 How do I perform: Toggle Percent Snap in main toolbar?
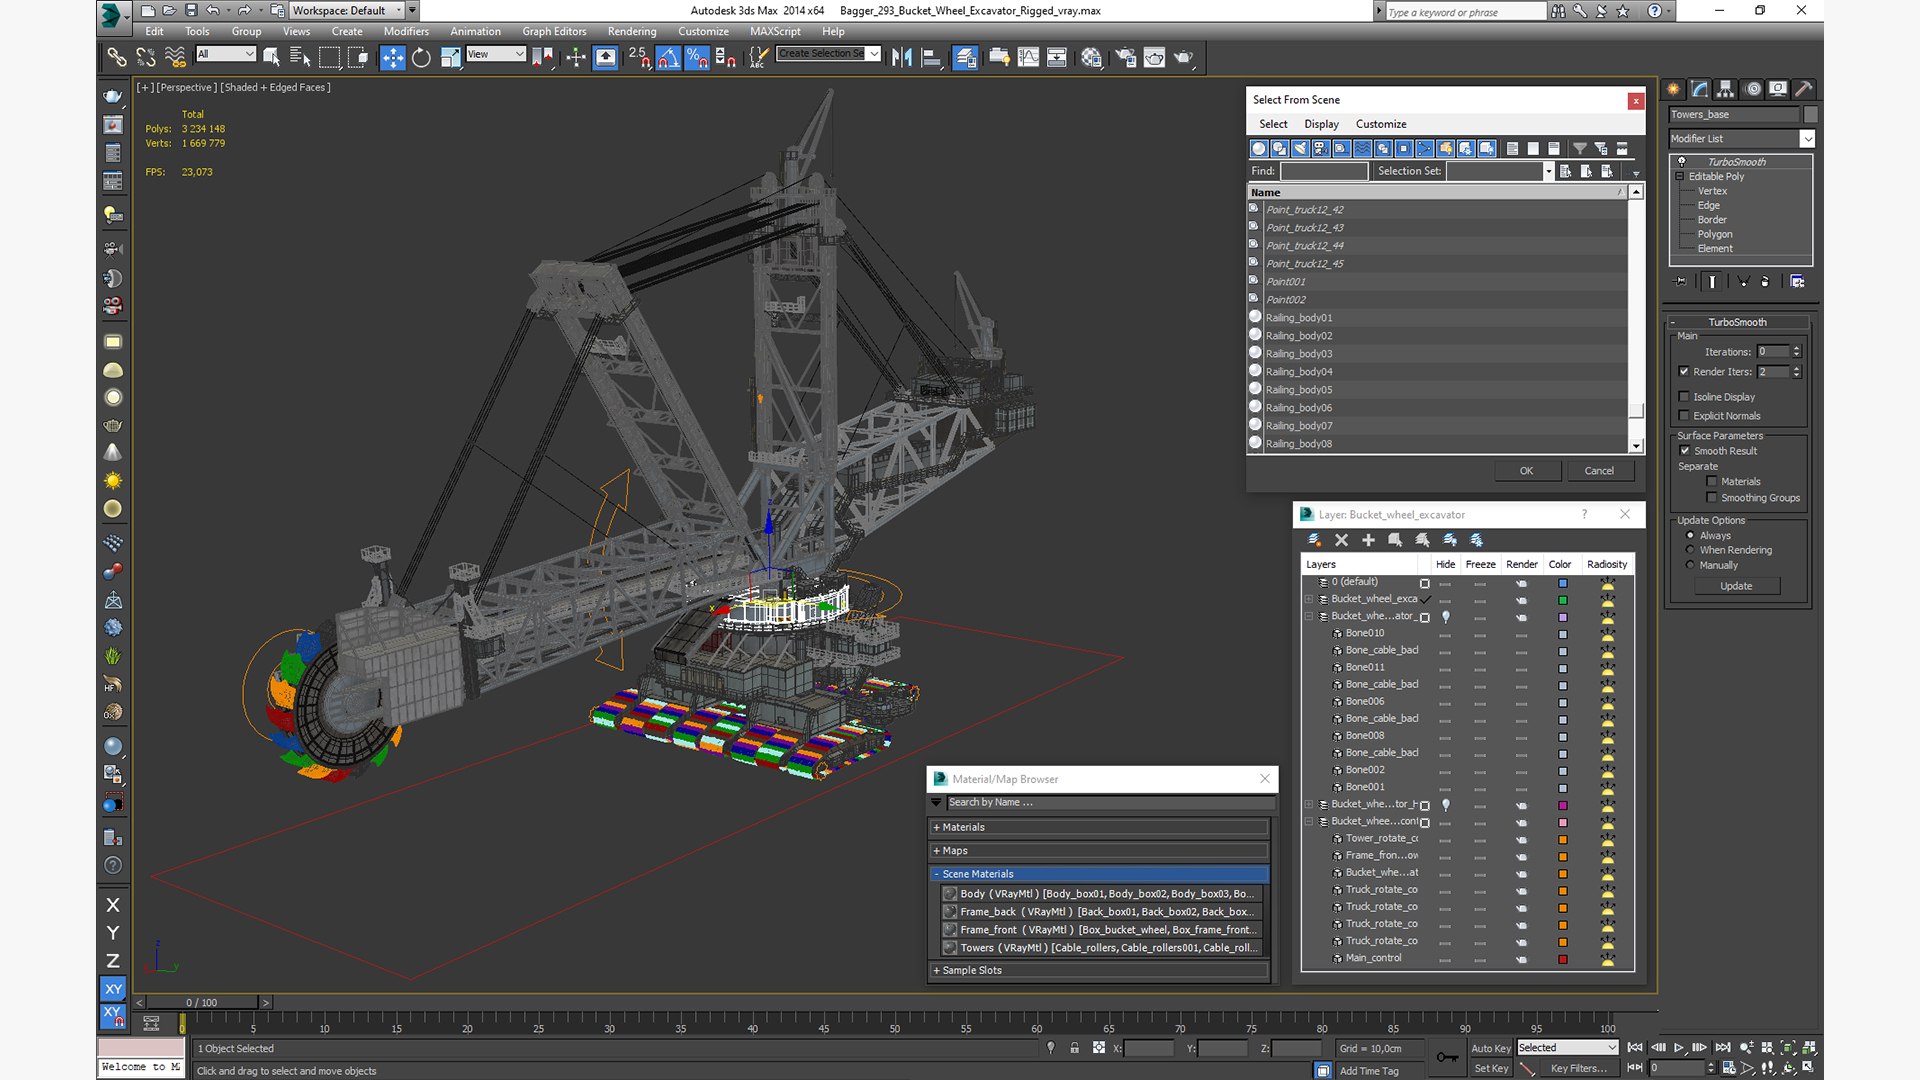point(697,58)
